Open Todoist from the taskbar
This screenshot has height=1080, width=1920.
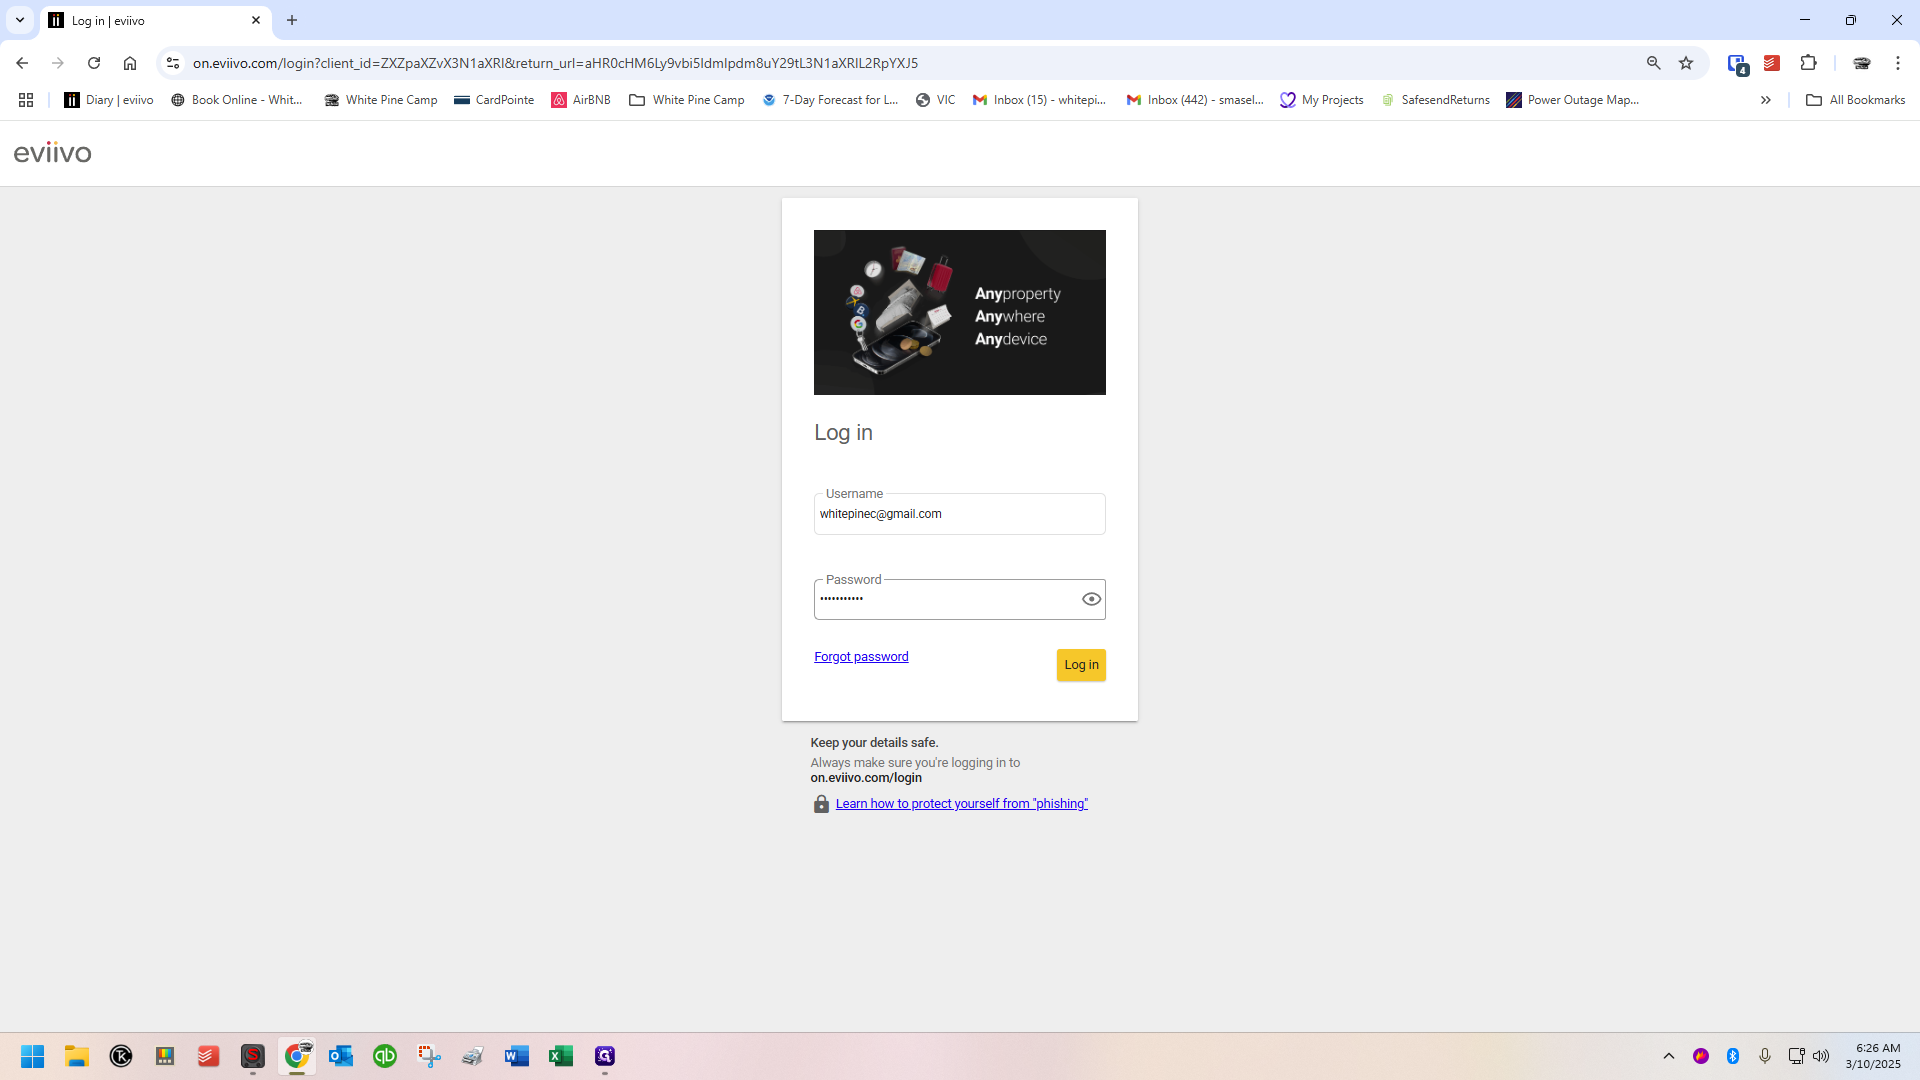209,1056
